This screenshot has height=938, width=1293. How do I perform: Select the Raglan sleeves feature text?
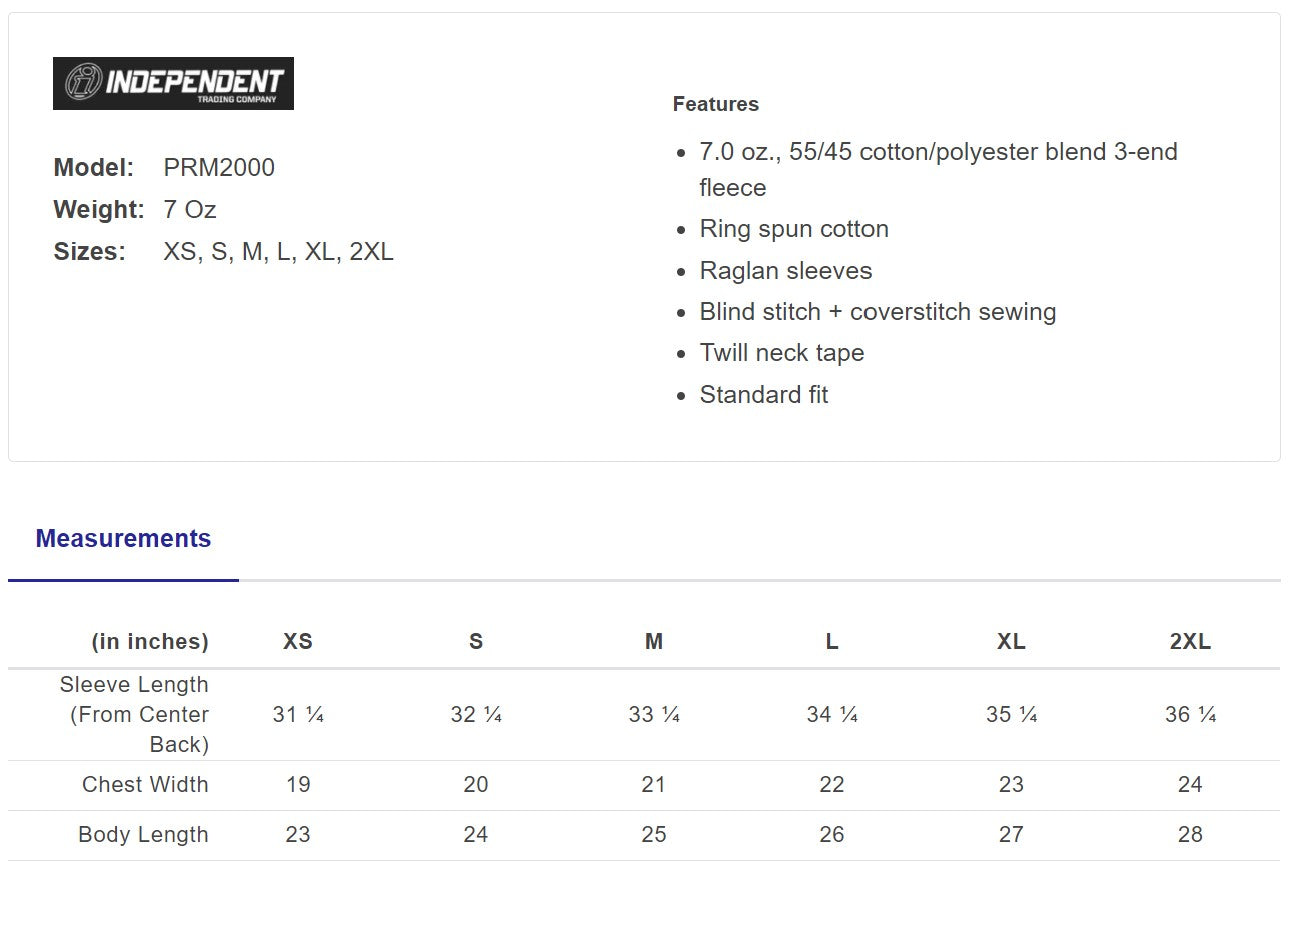click(x=785, y=271)
